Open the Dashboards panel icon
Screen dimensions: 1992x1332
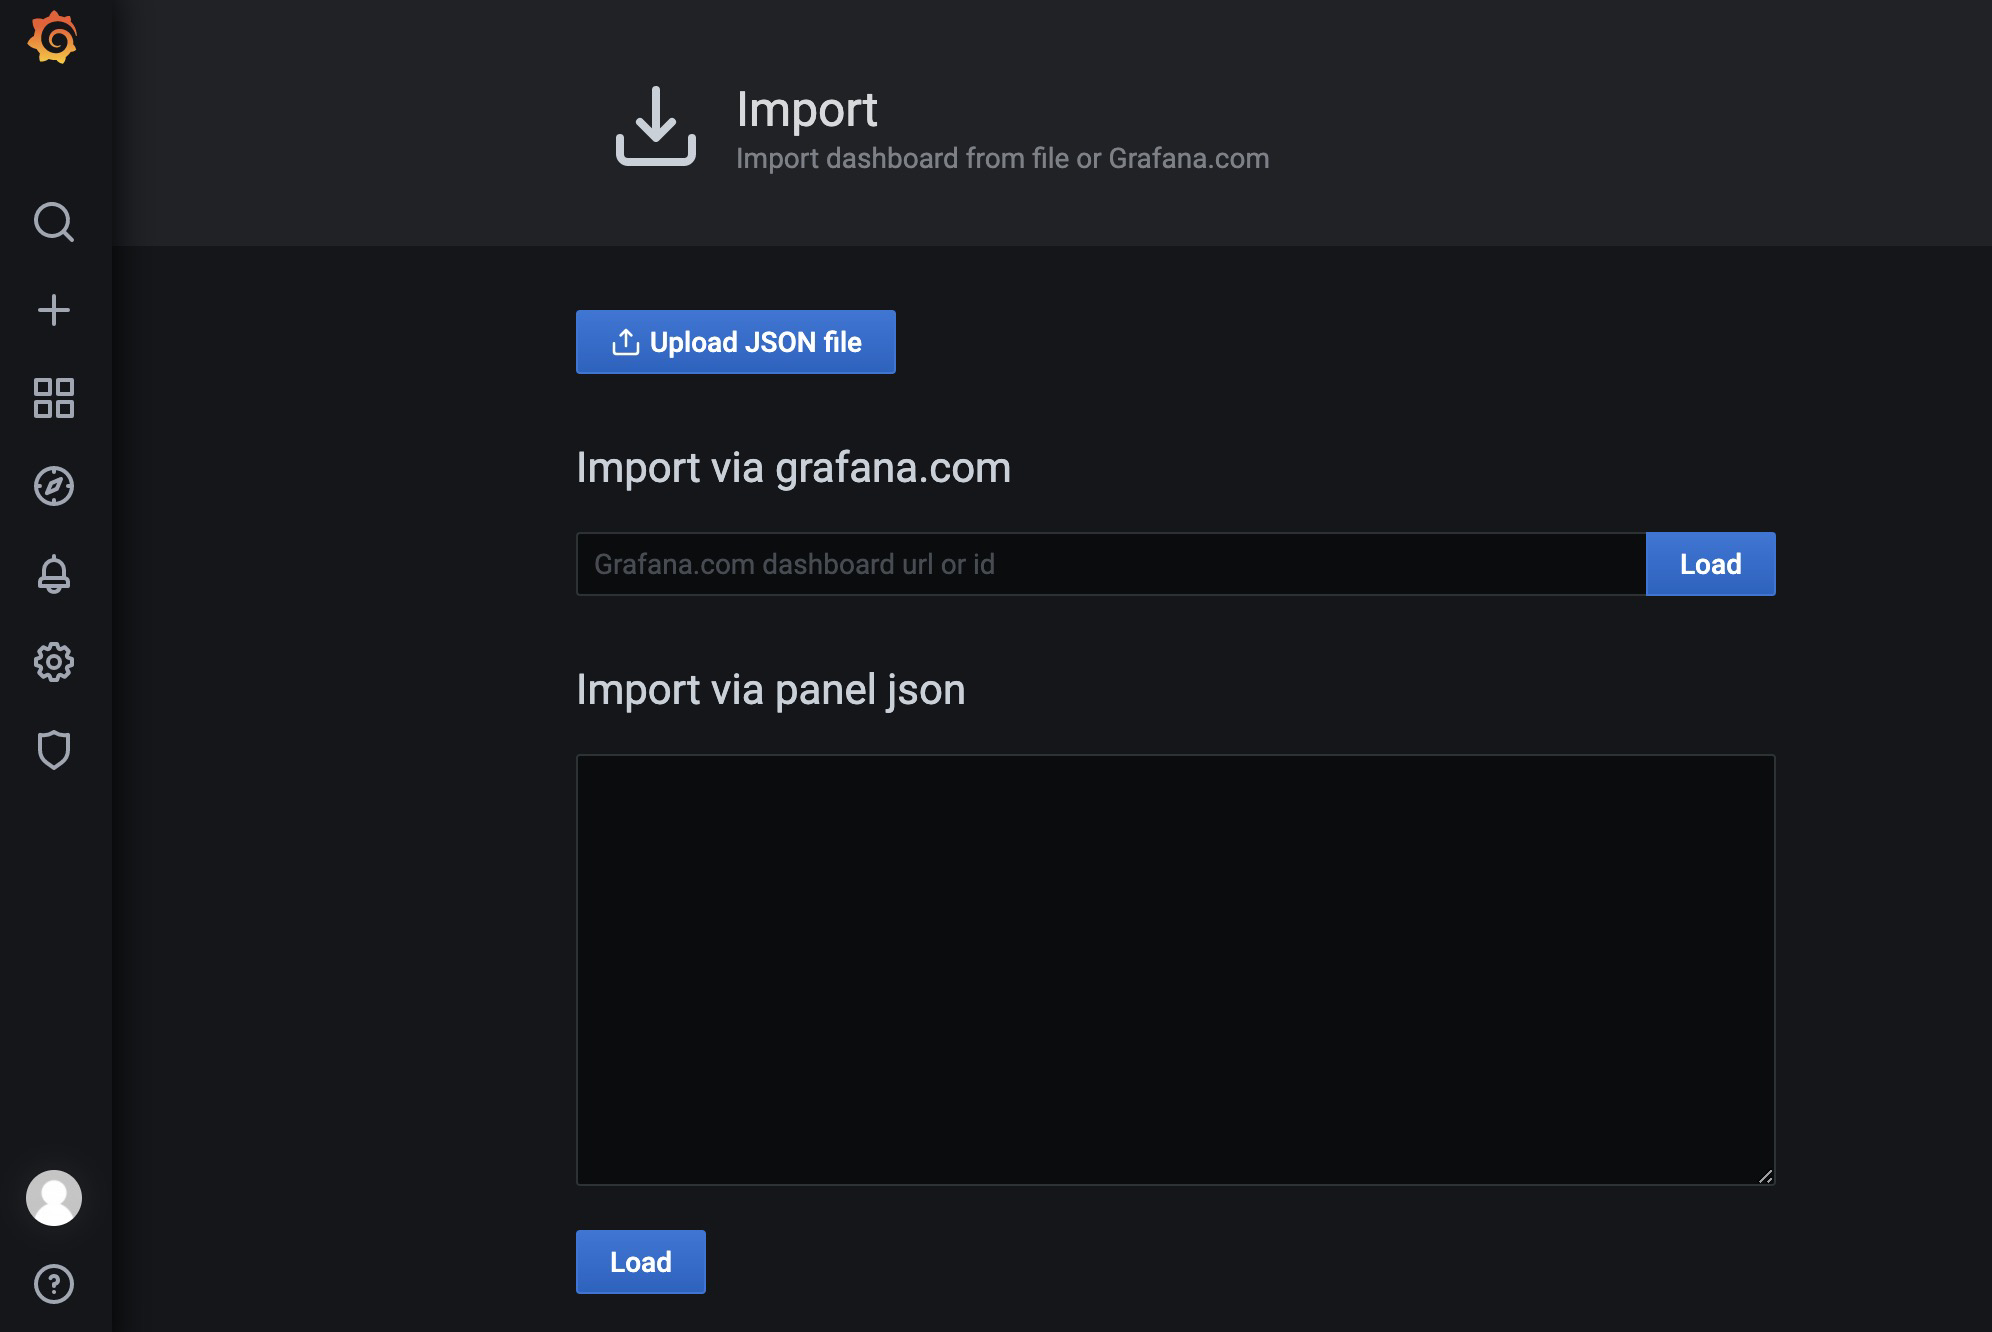pos(55,397)
